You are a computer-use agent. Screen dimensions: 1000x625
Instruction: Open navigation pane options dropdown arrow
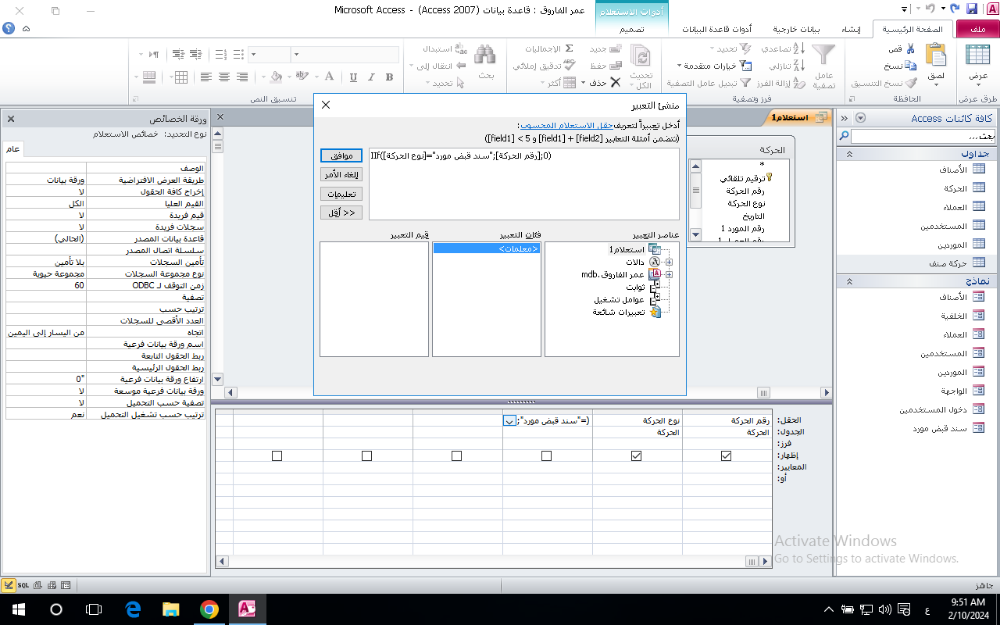point(860,118)
